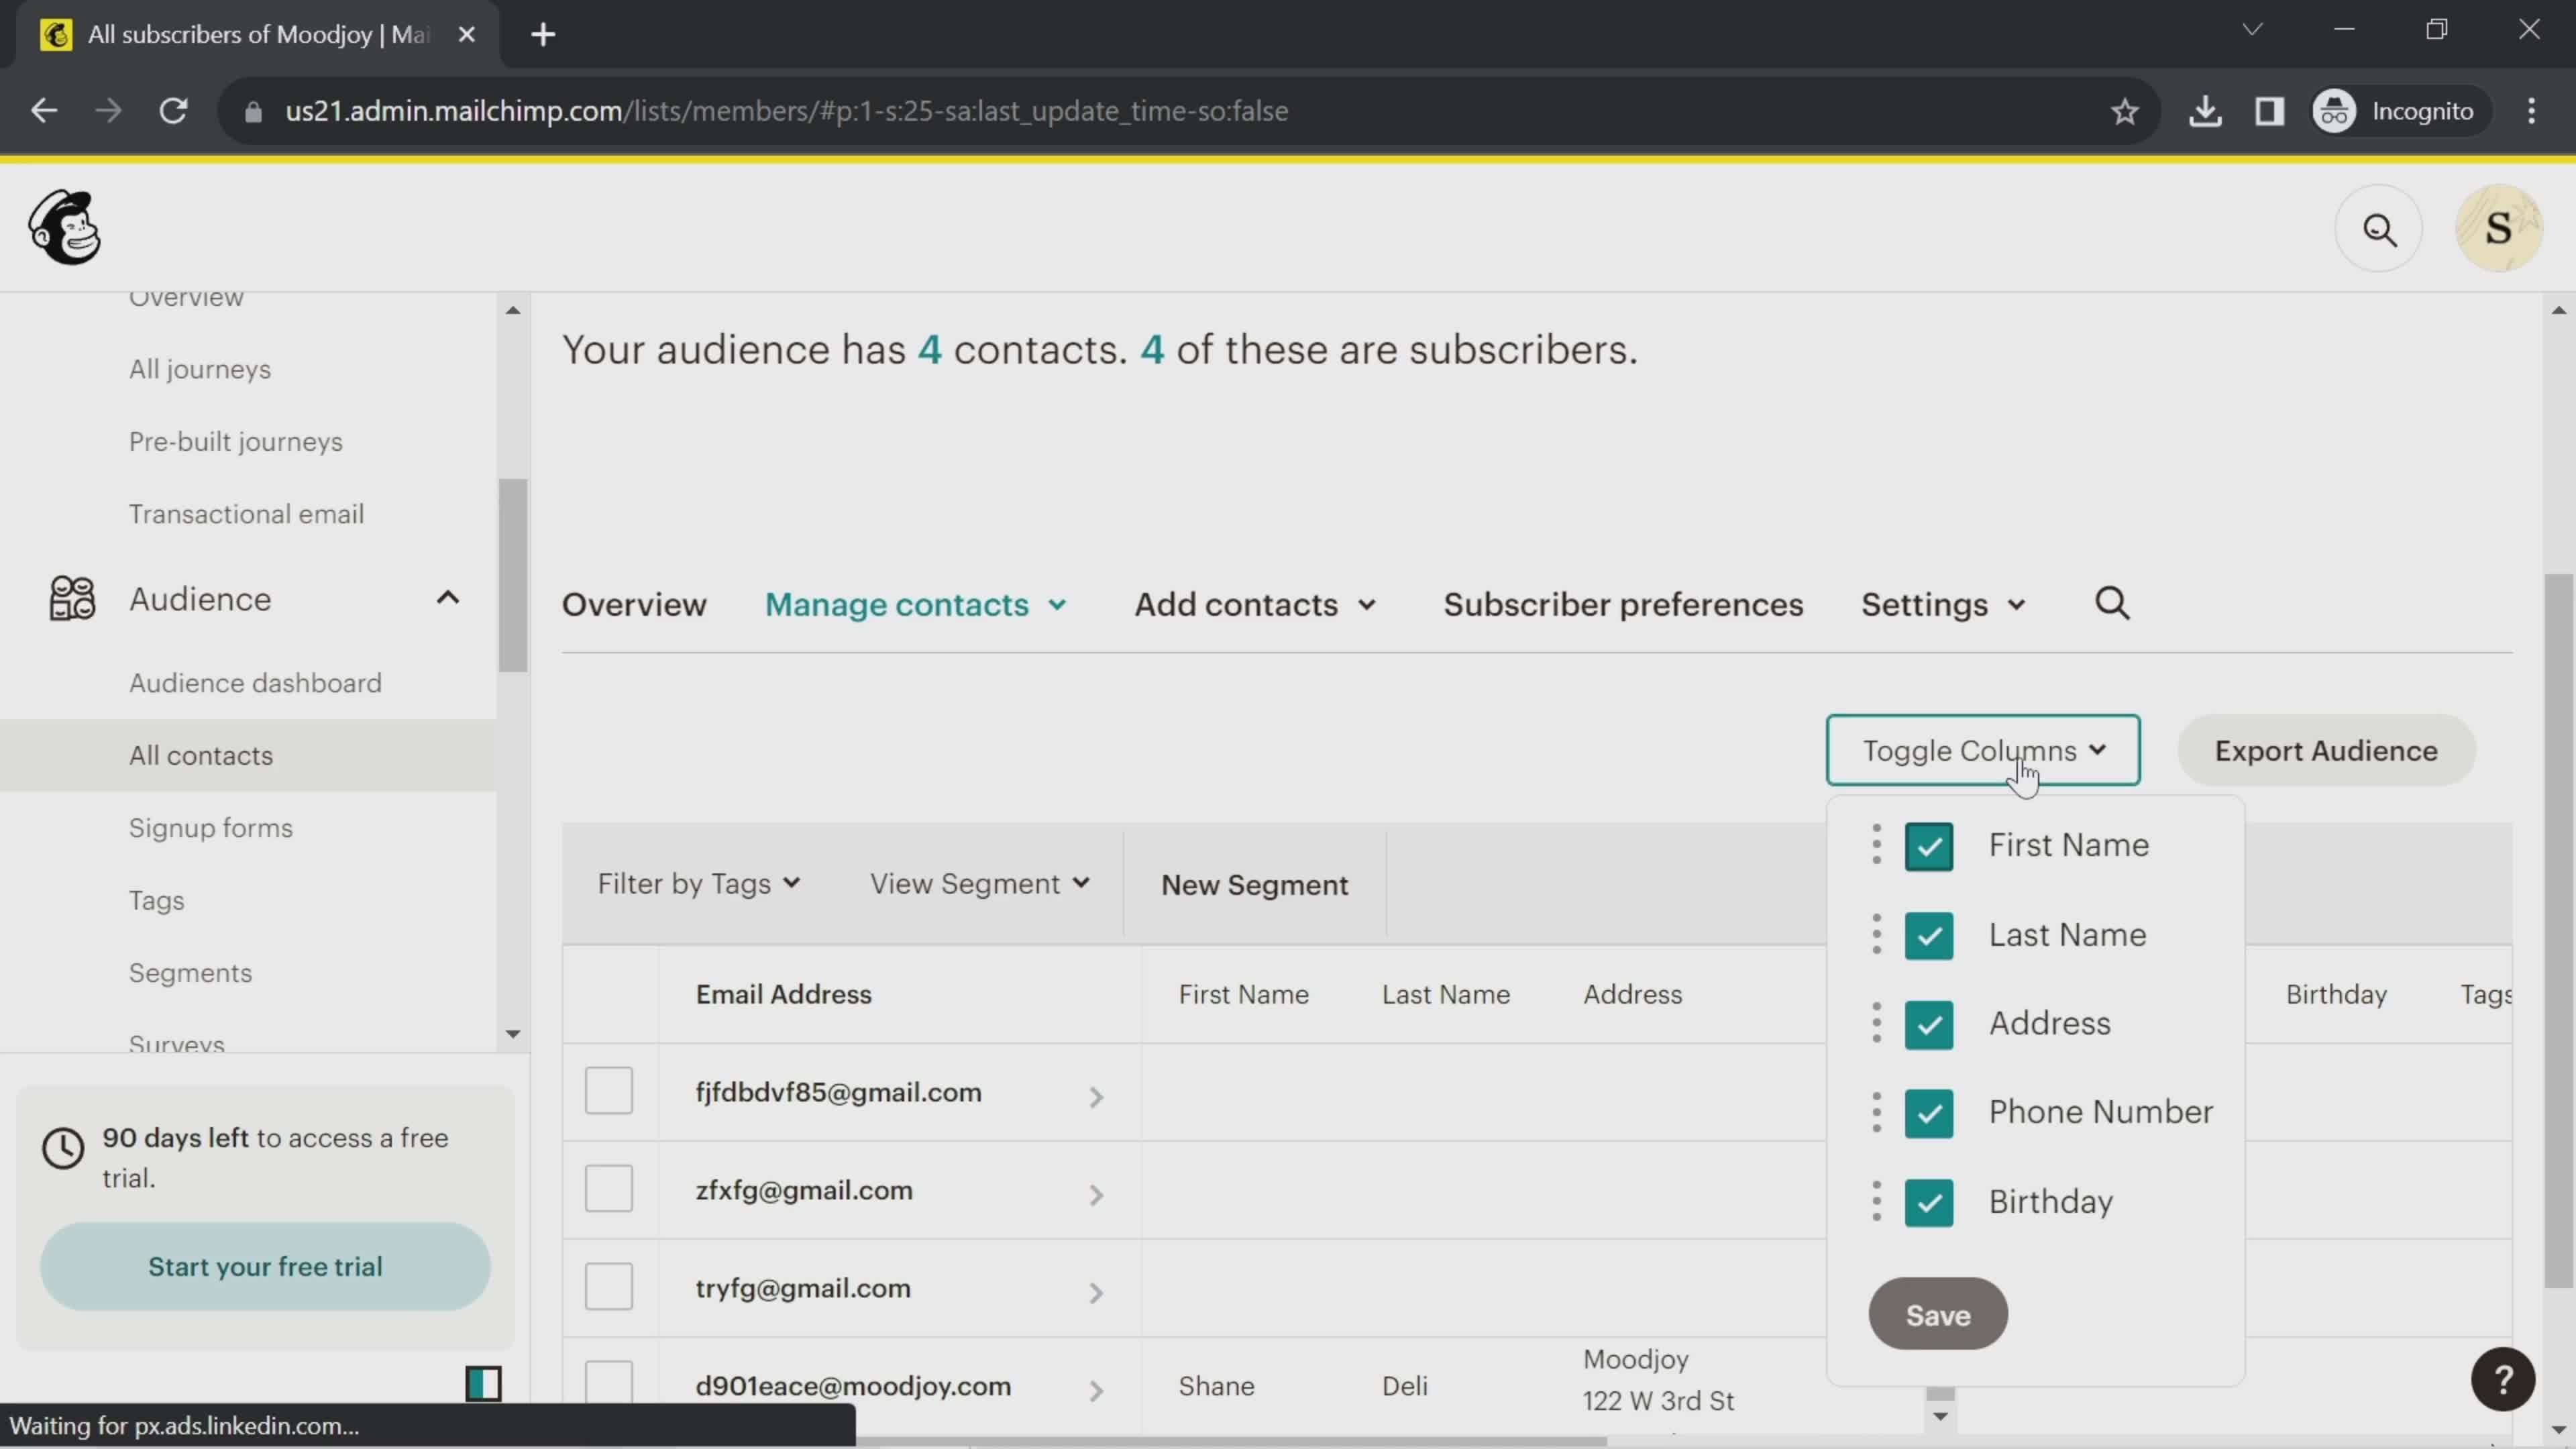Open the help question mark button
Image resolution: width=2576 pixels, height=1449 pixels.
coord(2502,1380)
